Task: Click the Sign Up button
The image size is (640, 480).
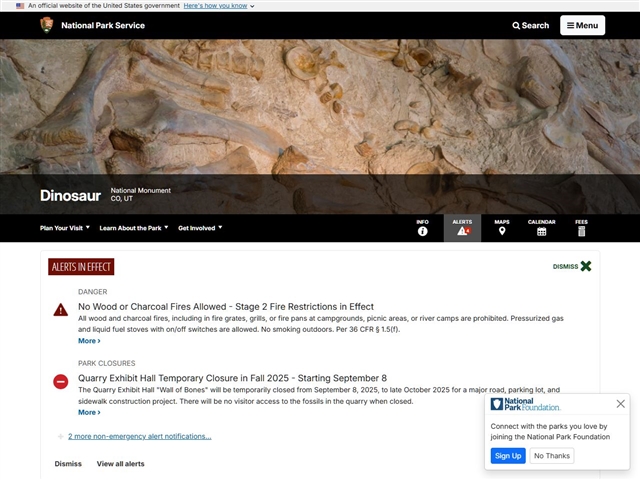Action: point(508,456)
